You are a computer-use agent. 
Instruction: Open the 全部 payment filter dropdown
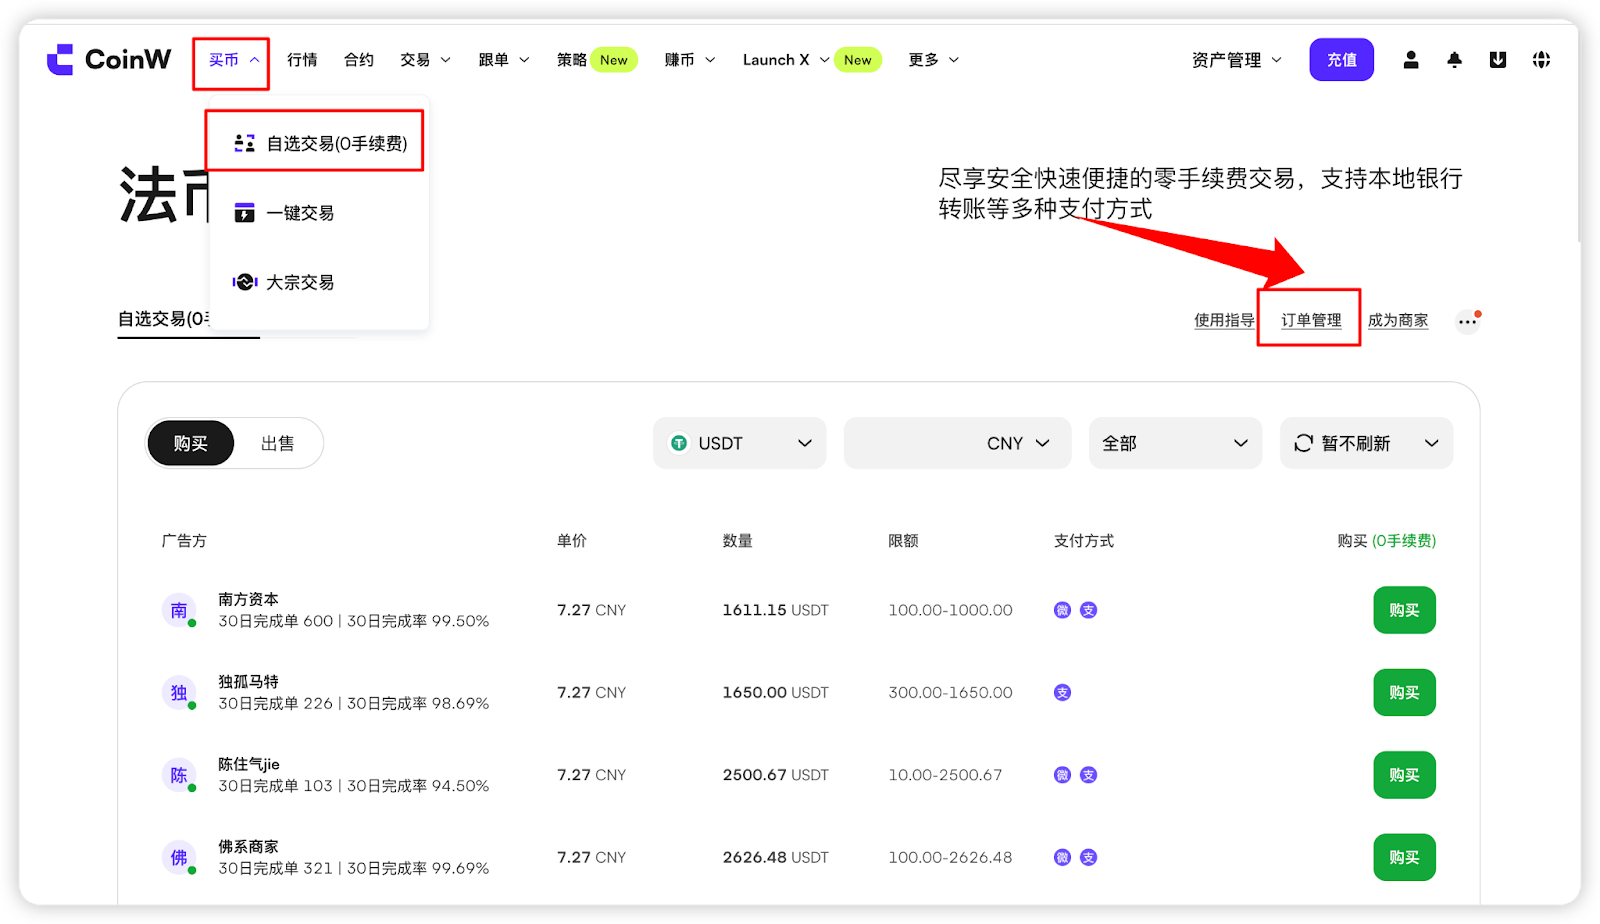point(1175,443)
